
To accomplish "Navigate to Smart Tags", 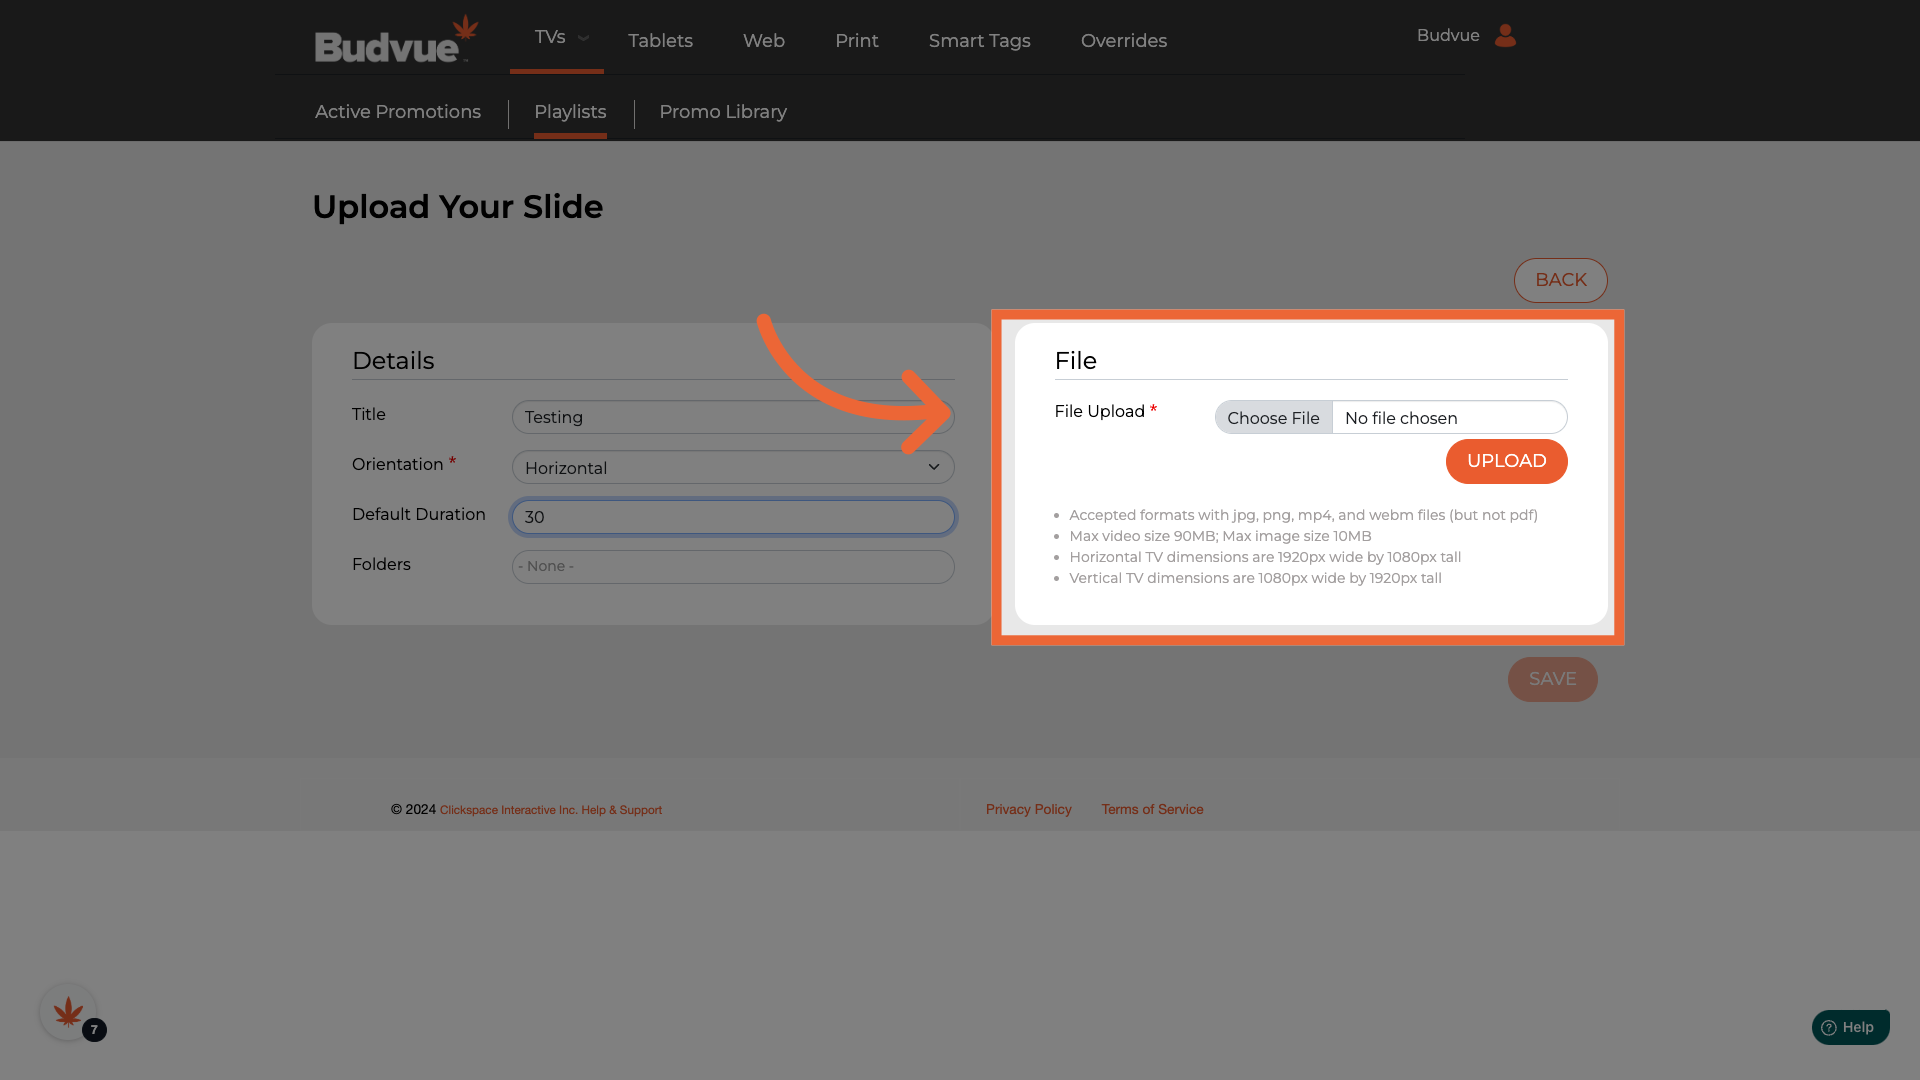I will pos(979,41).
